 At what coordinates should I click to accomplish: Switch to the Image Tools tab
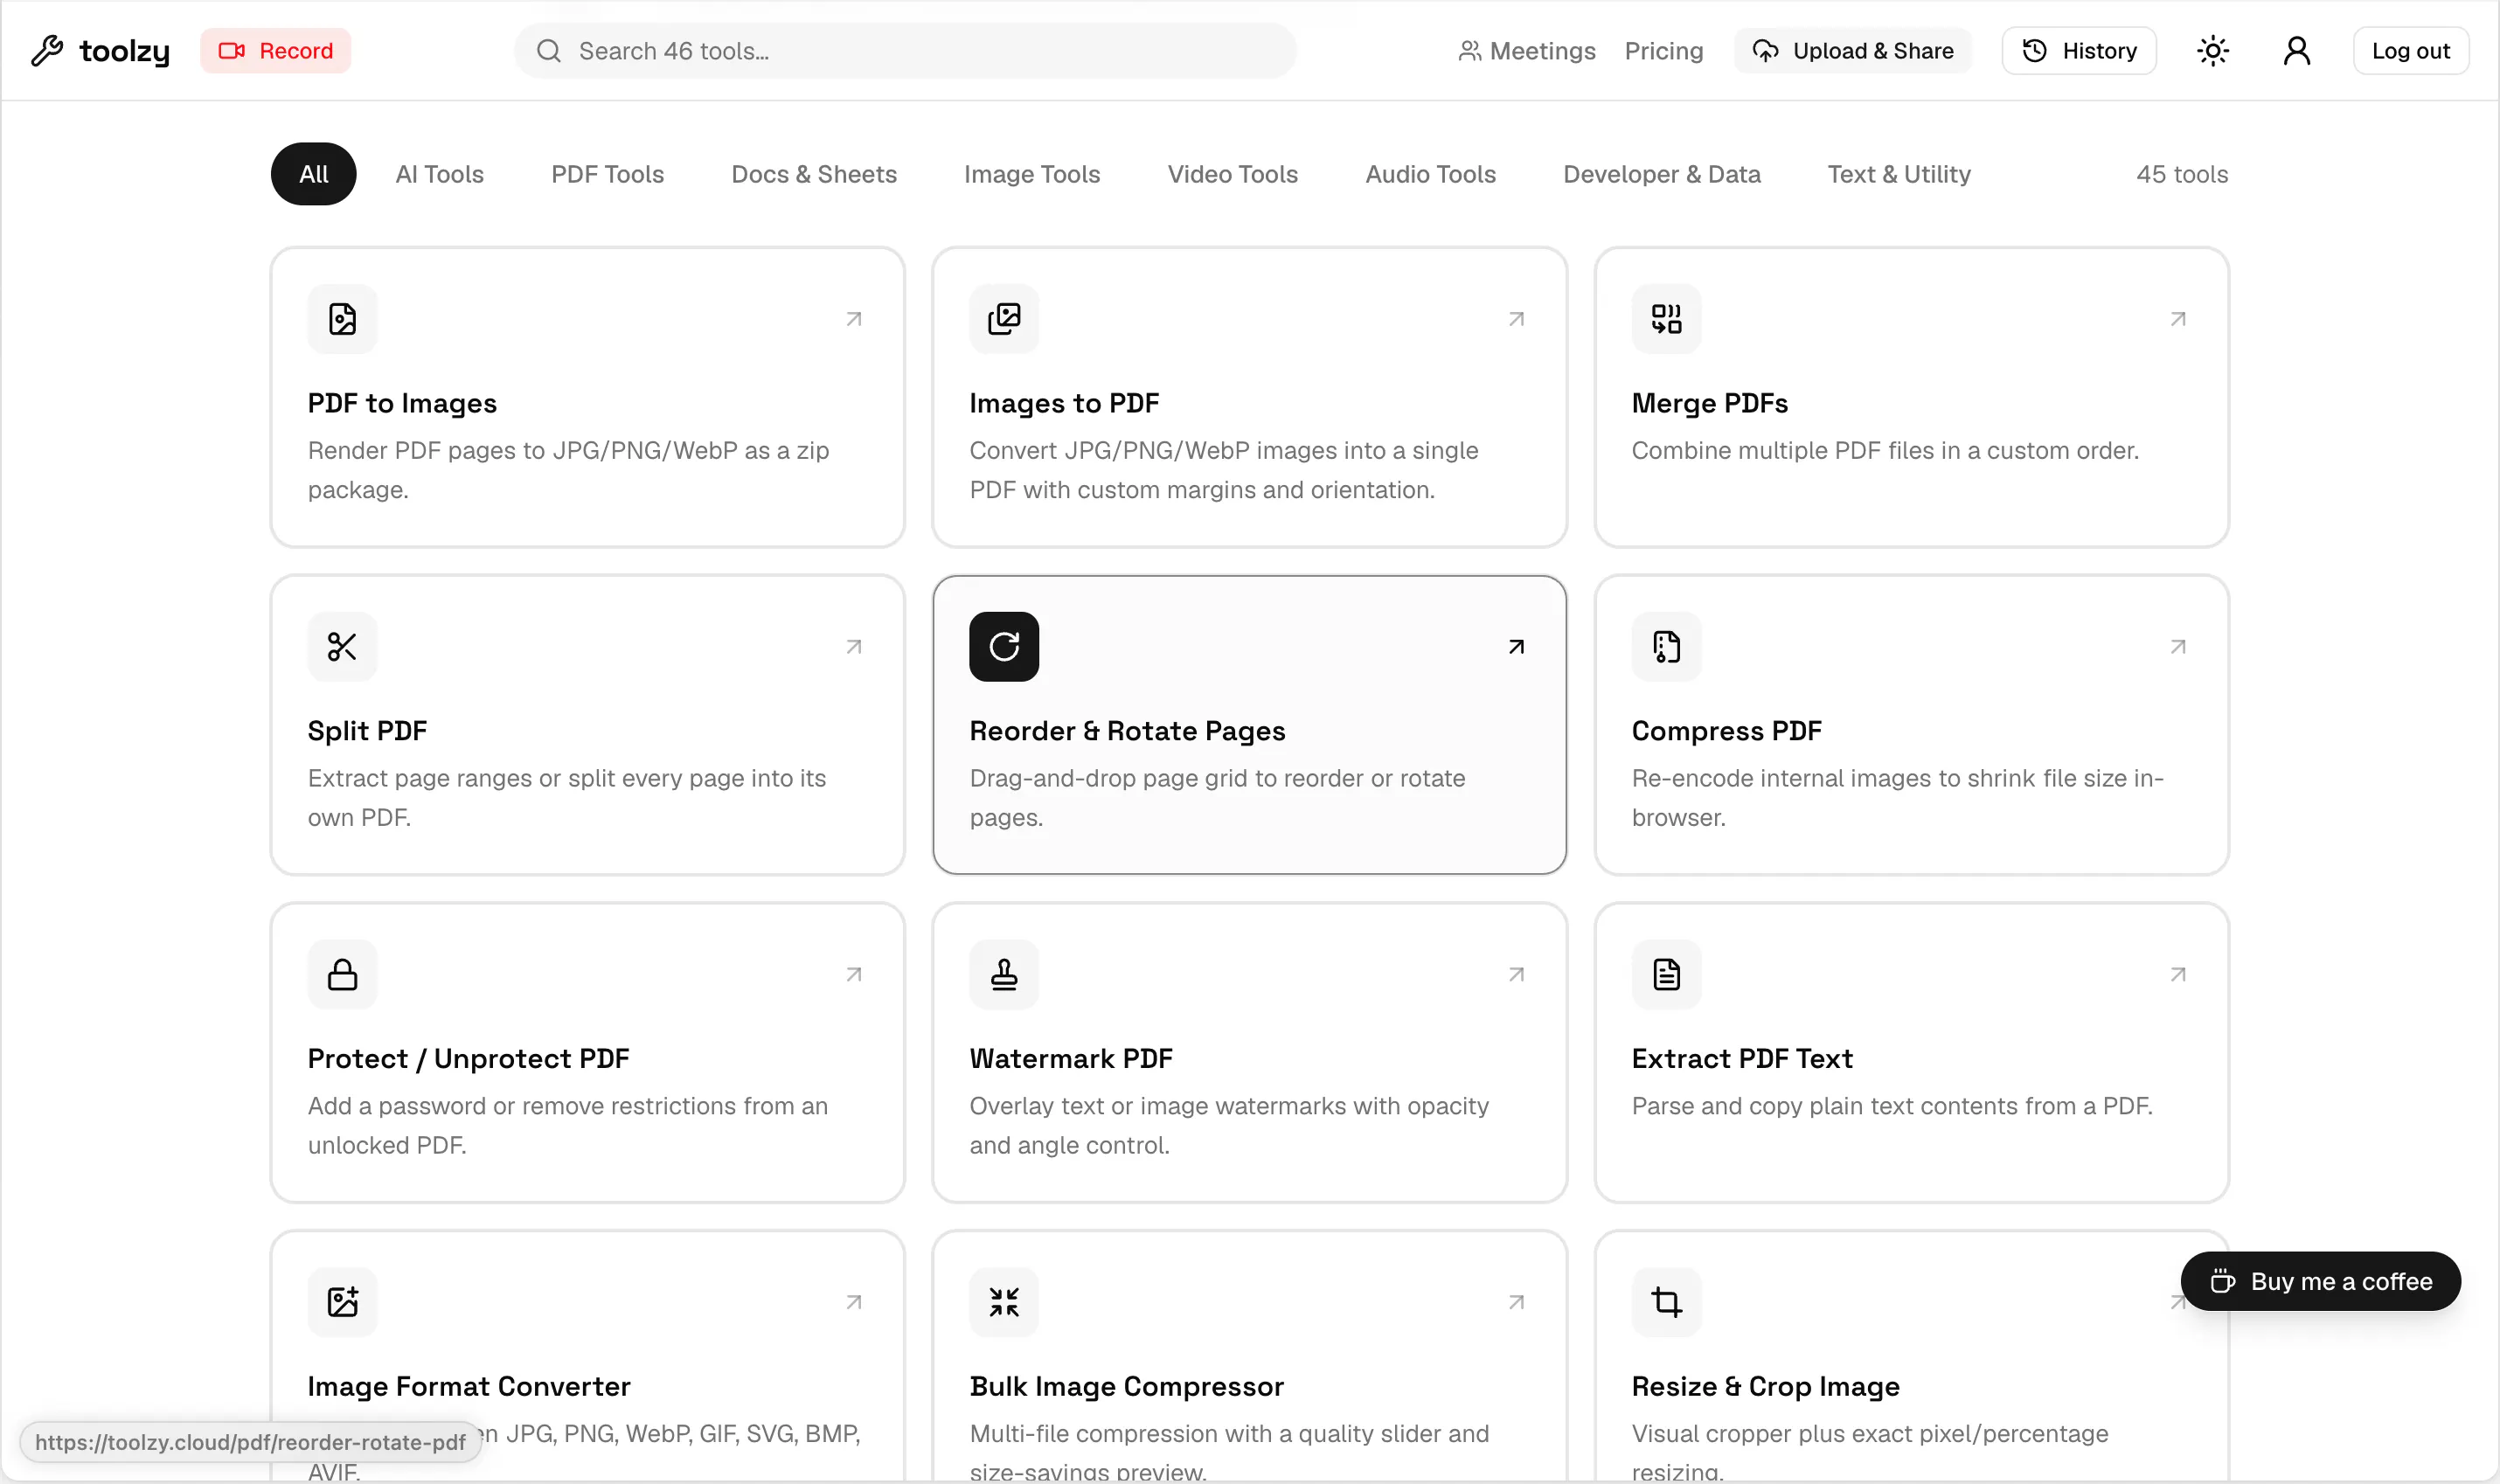(1032, 174)
